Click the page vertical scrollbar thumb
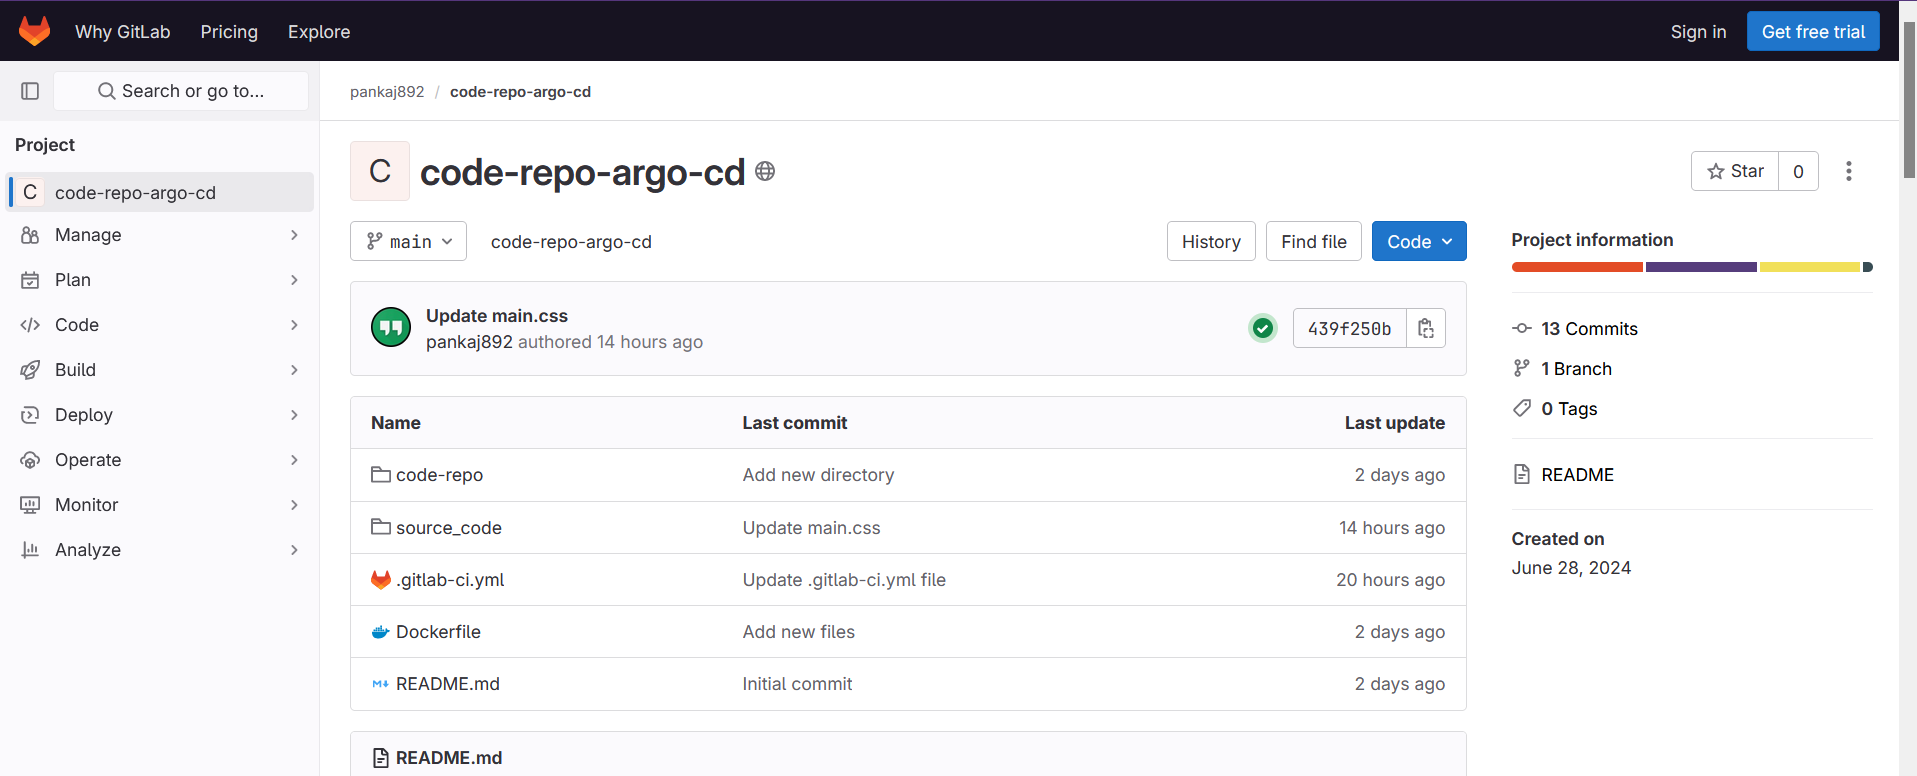This screenshot has width=1917, height=776. 1909,100
